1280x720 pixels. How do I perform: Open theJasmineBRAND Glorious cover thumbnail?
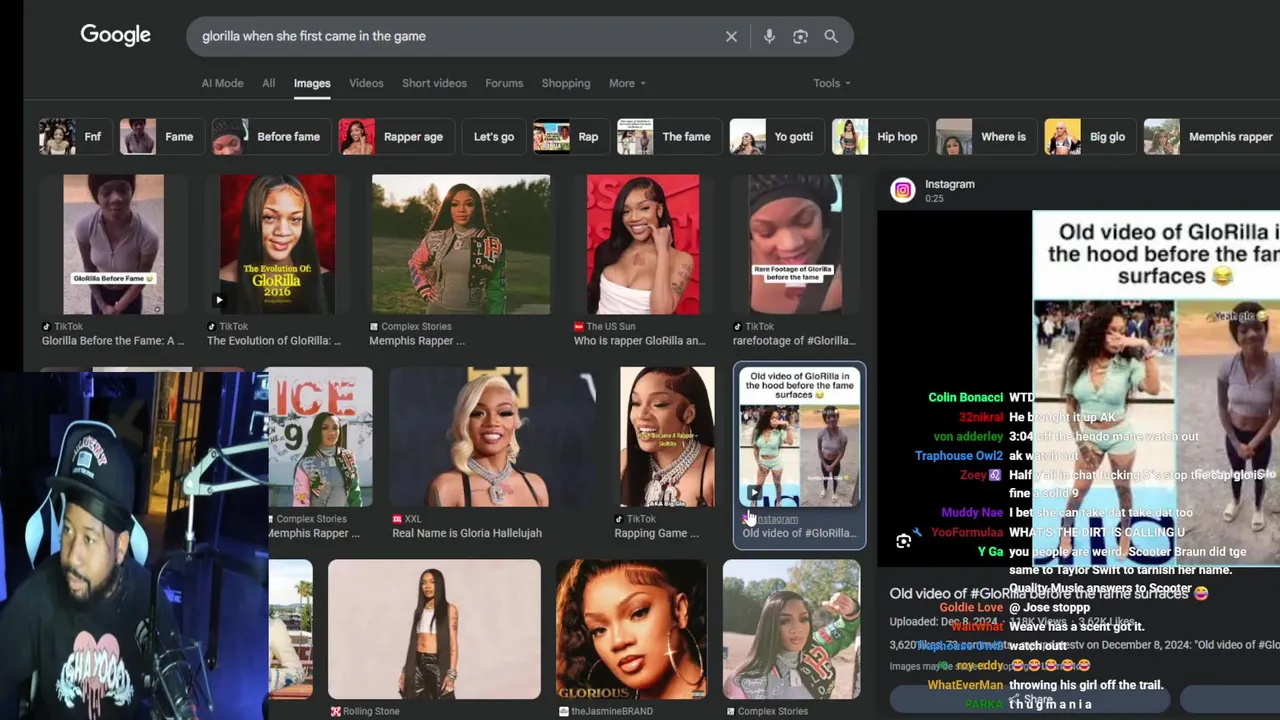632,629
